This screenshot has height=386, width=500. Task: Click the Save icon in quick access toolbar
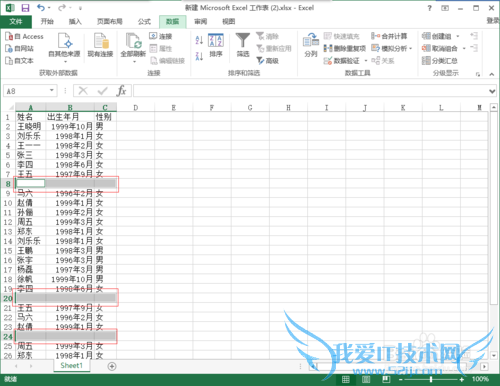tap(25, 7)
